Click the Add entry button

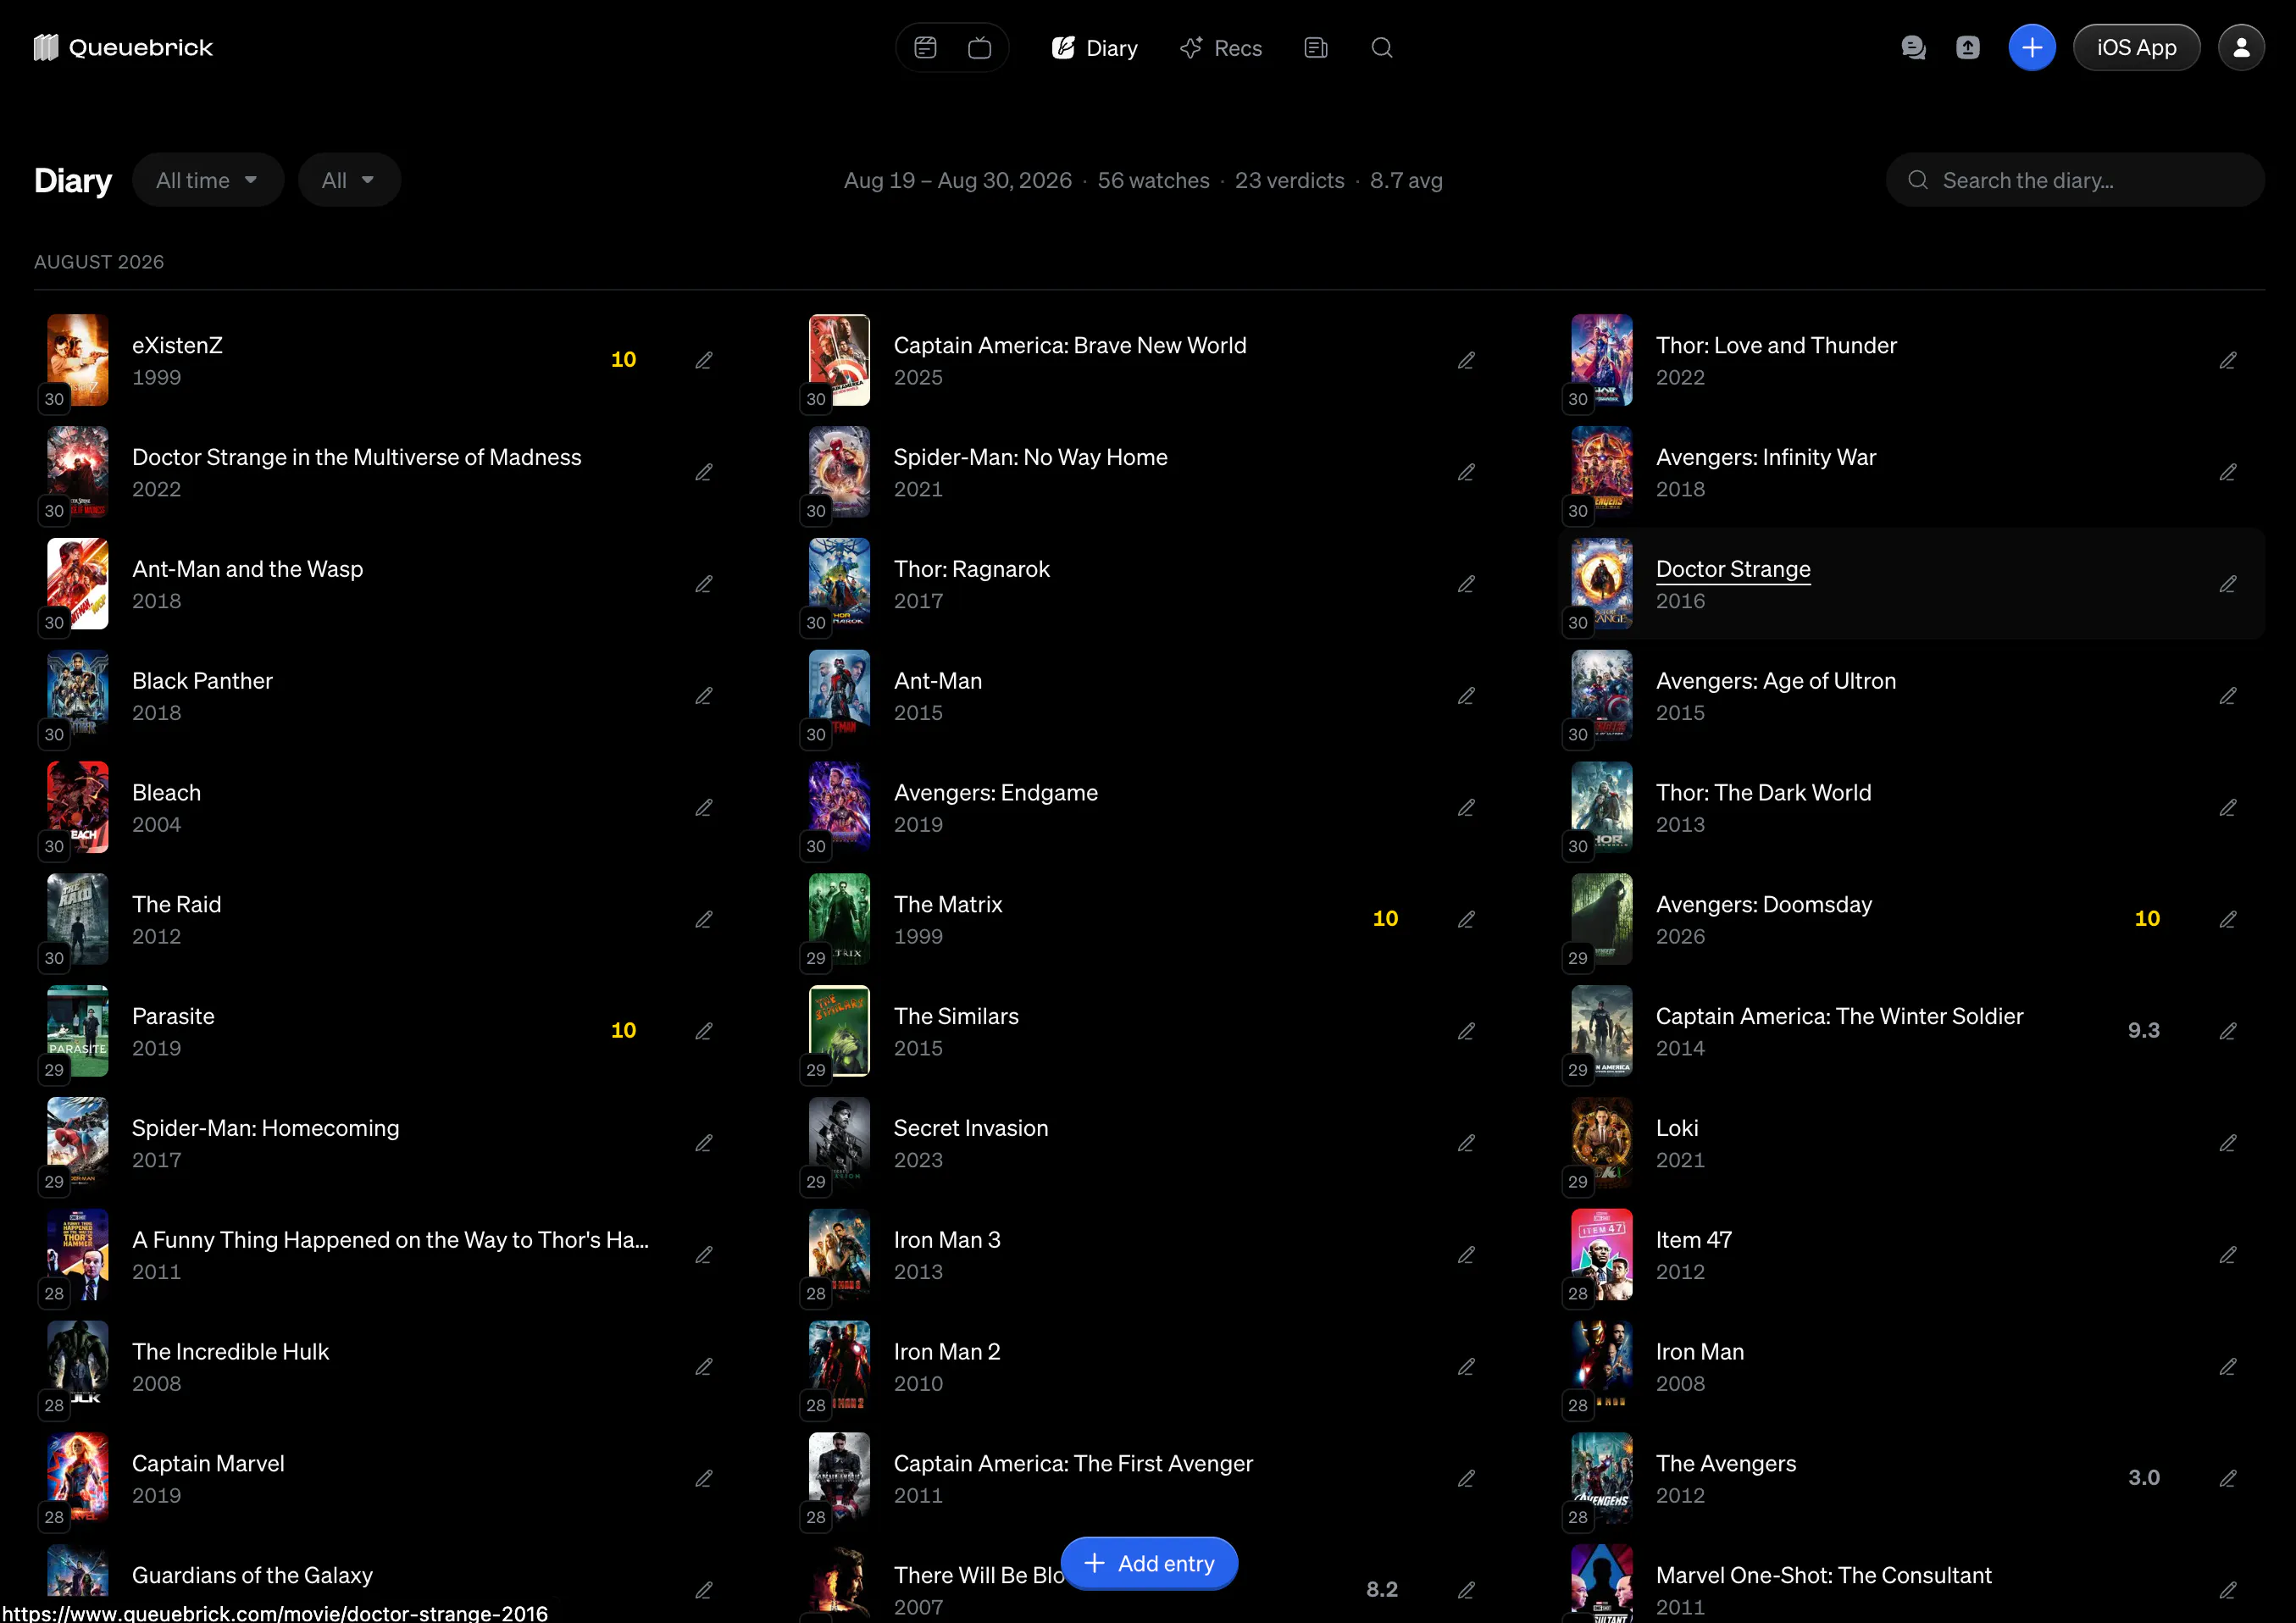1148,1562
